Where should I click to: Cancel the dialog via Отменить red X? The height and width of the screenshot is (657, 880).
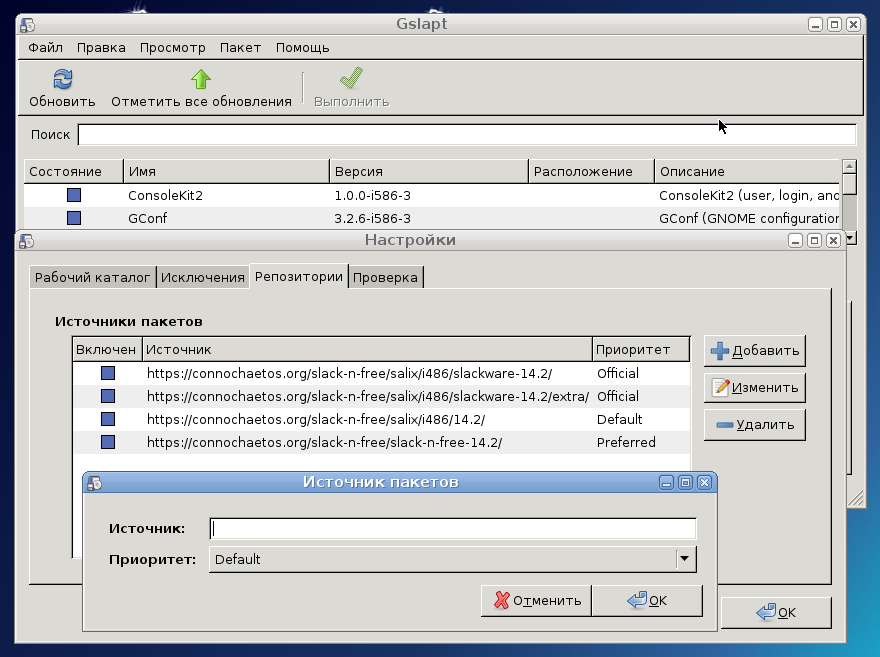pyautogui.click(x=536, y=600)
